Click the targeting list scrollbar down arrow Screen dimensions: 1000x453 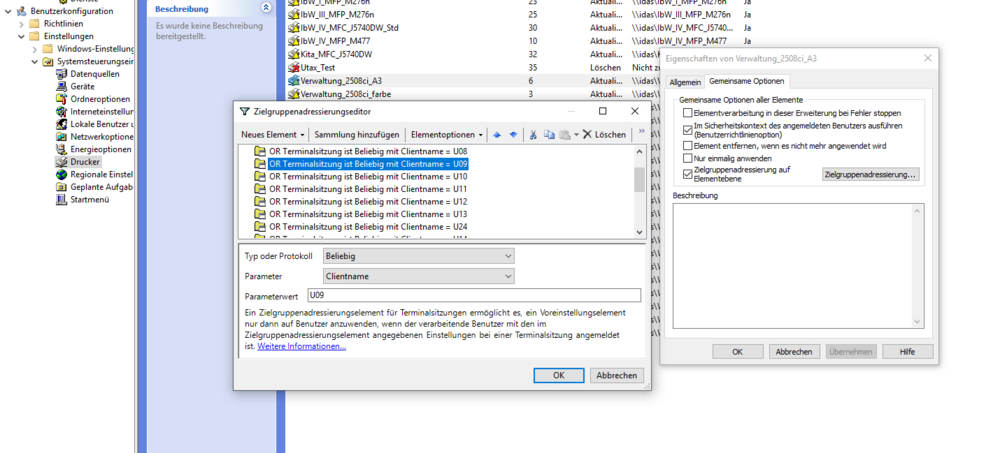point(640,232)
